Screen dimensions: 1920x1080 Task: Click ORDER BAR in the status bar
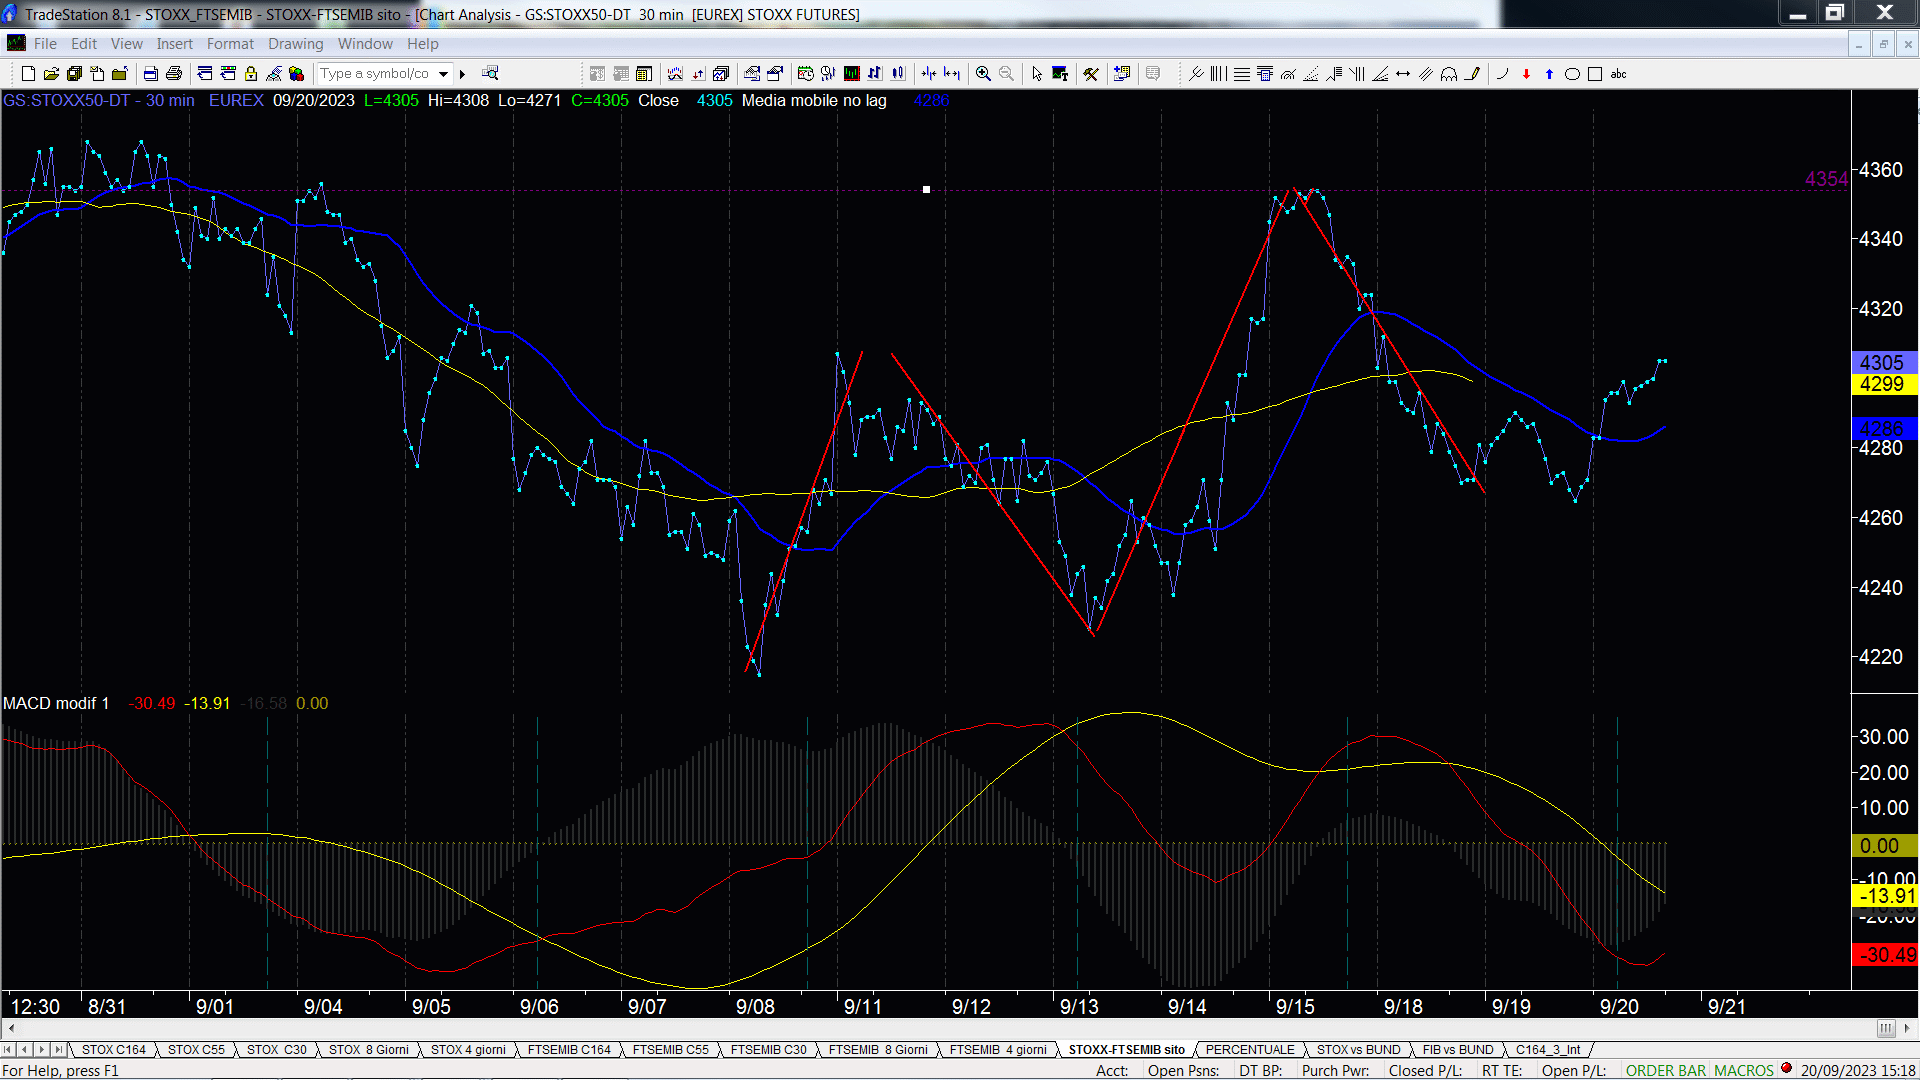pos(1666,1071)
